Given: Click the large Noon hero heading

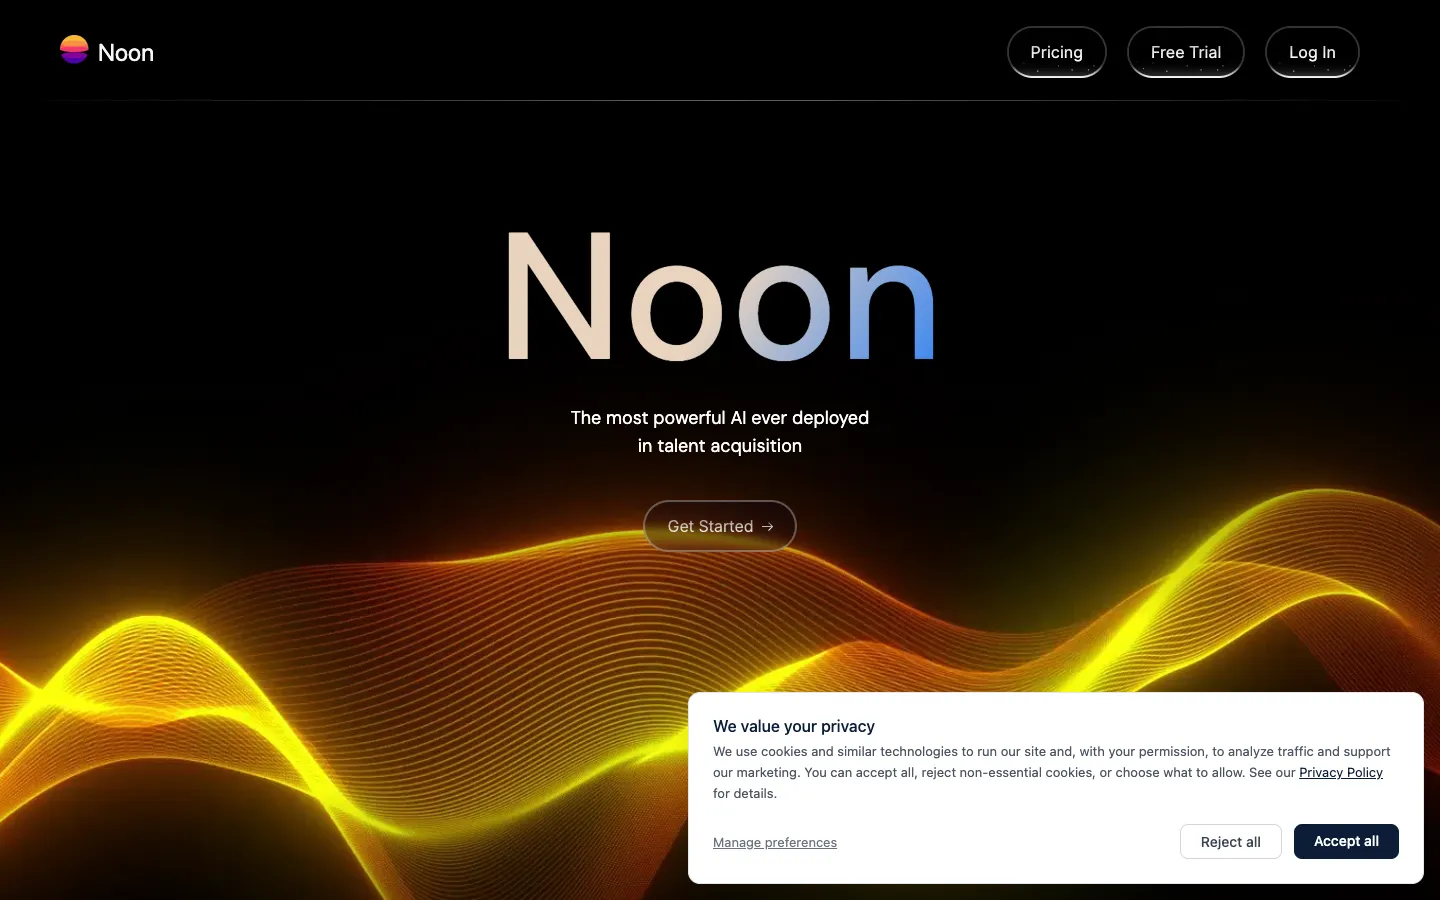Looking at the screenshot, I should pyautogui.click(x=720, y=297).
